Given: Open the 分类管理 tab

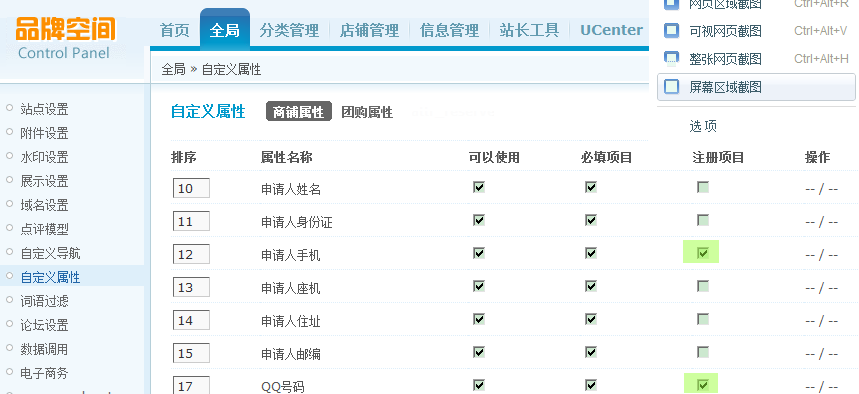Looking at the screenshot, I should [289, 30].
